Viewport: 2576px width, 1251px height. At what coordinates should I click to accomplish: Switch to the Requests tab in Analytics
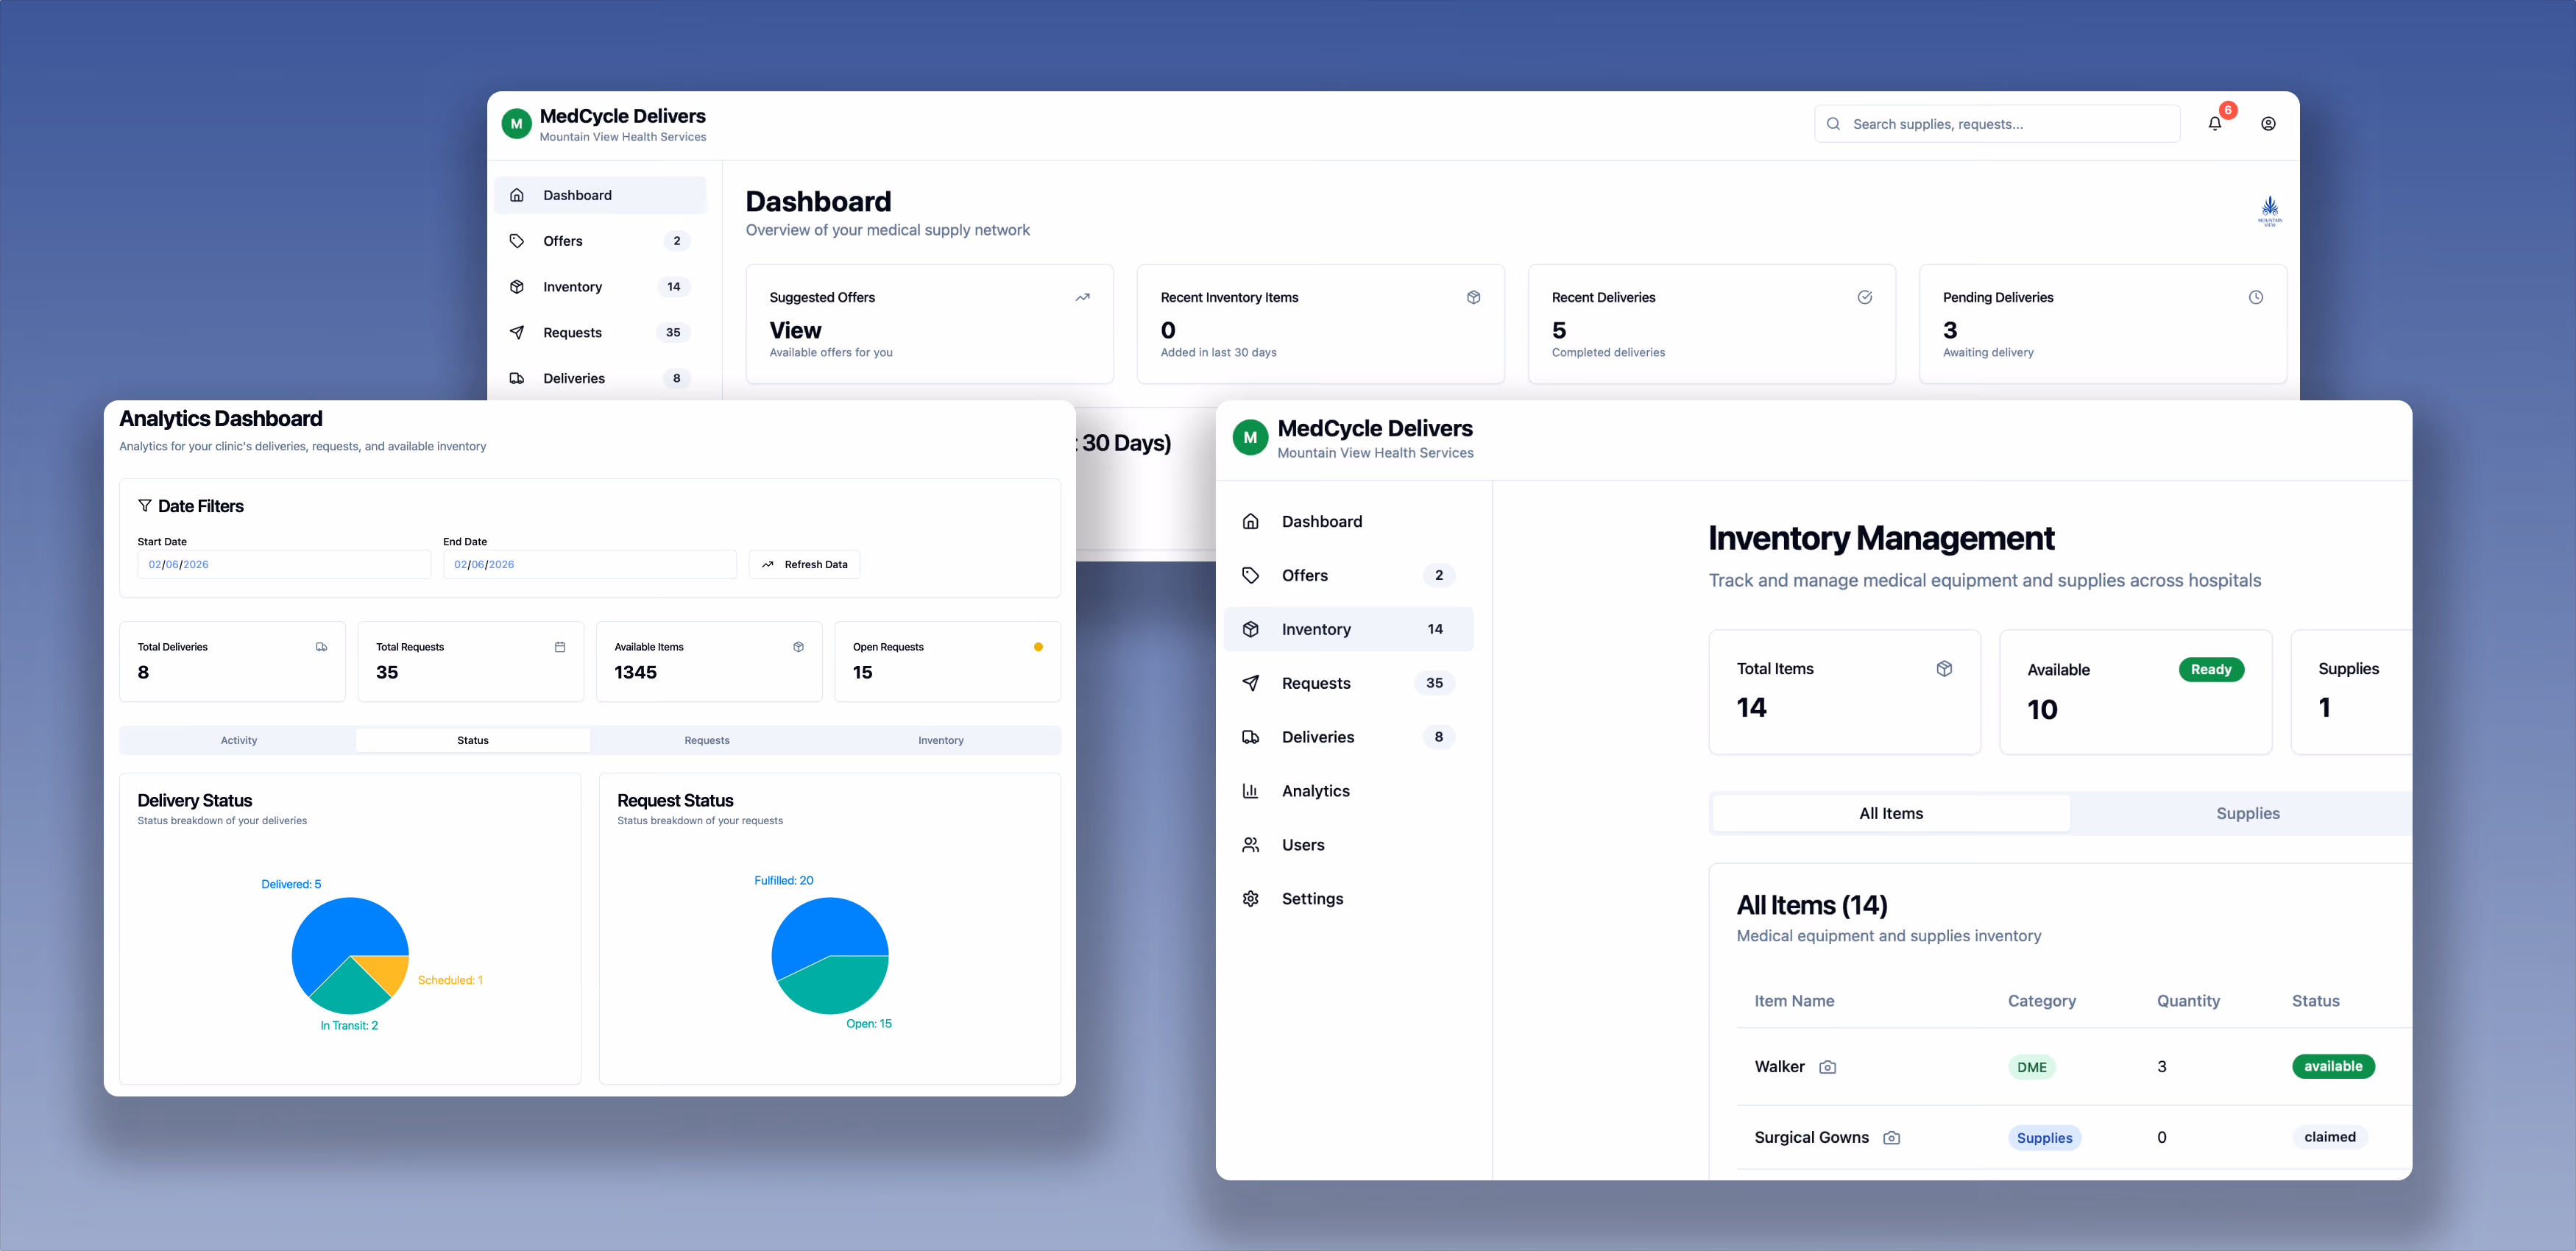tap(707, 740)
